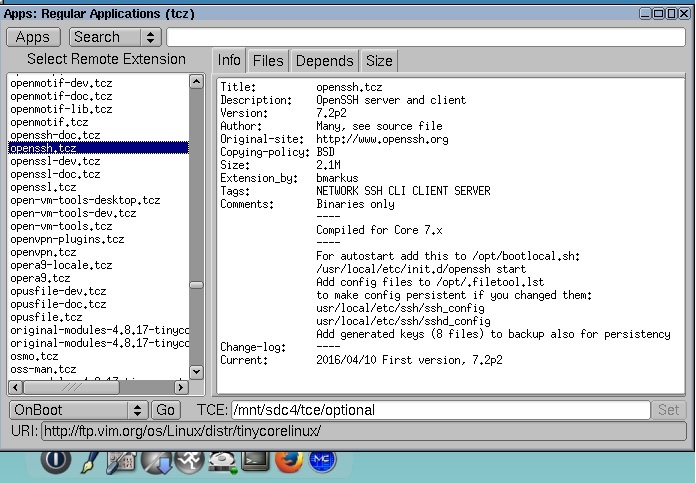The height and width of the screenshot is (483, 696).
Task: Click the changelog line 2016/04/10 First version
Action: click(x=409, y=360)
